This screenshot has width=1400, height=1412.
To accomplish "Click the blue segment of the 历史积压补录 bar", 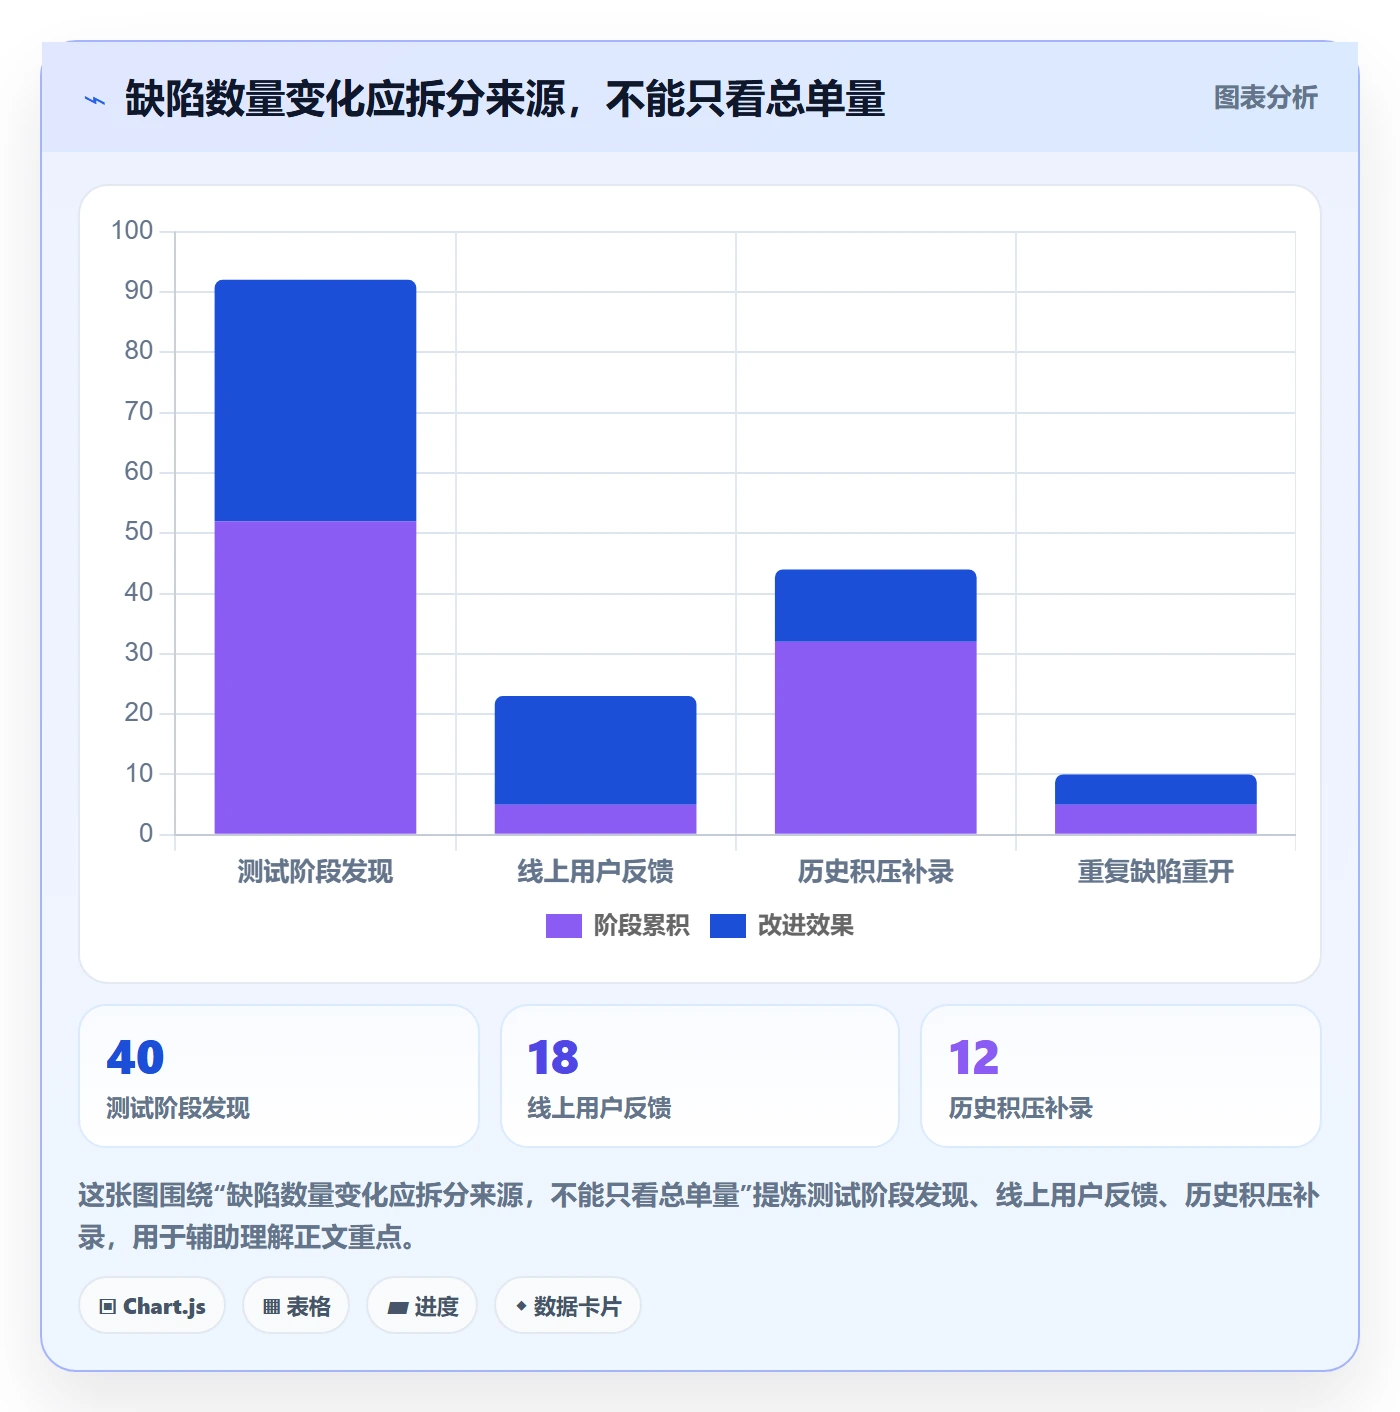I will click(x=875, y=605).
